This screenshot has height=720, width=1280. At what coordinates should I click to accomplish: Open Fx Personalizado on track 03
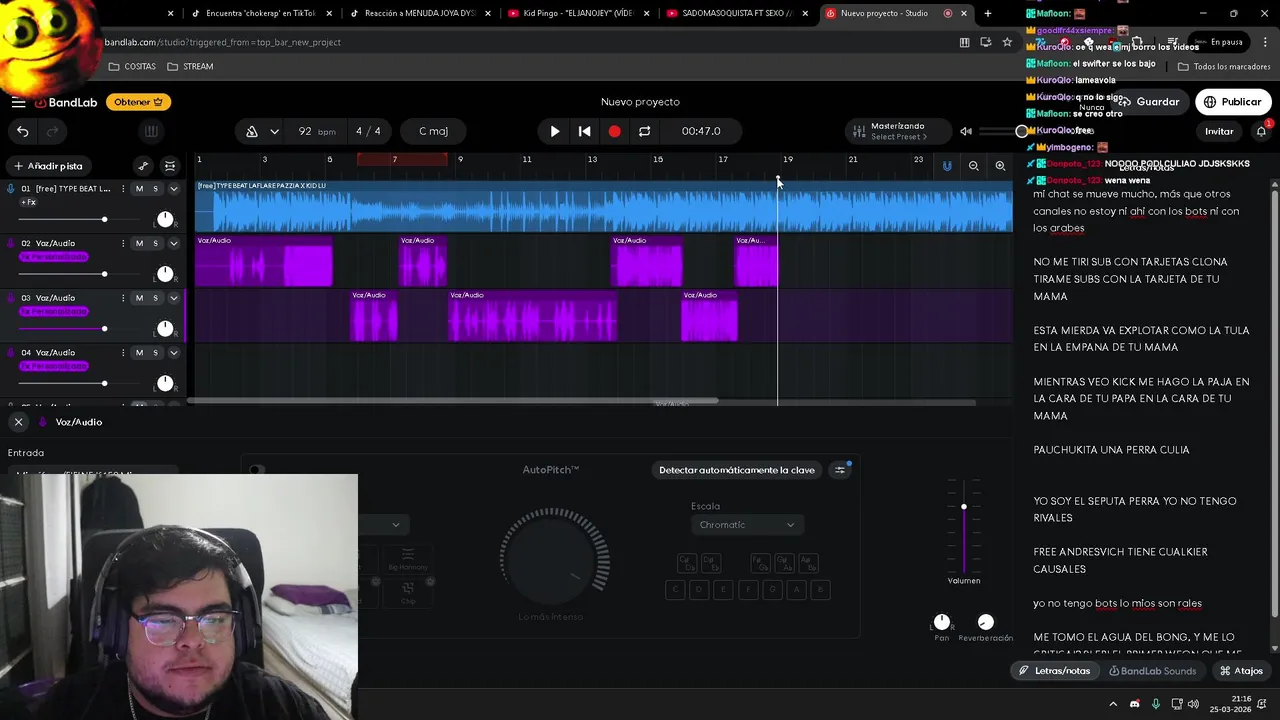coord(53,312)
